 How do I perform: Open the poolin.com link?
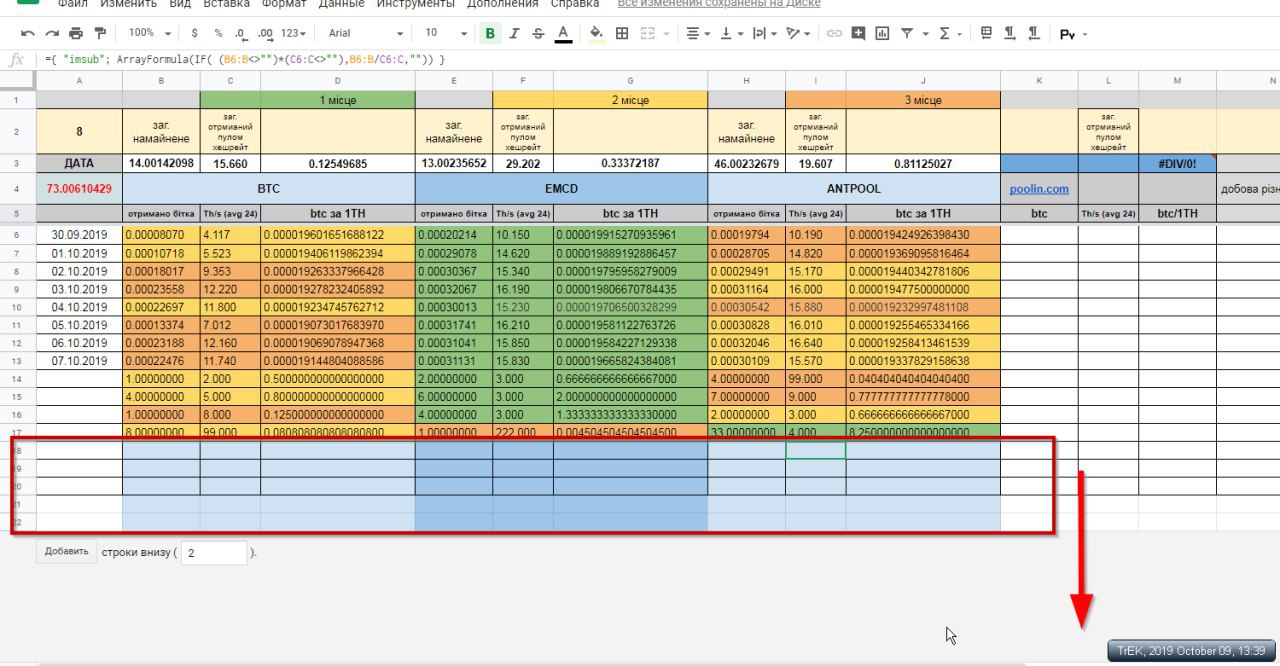[1039, 188]
